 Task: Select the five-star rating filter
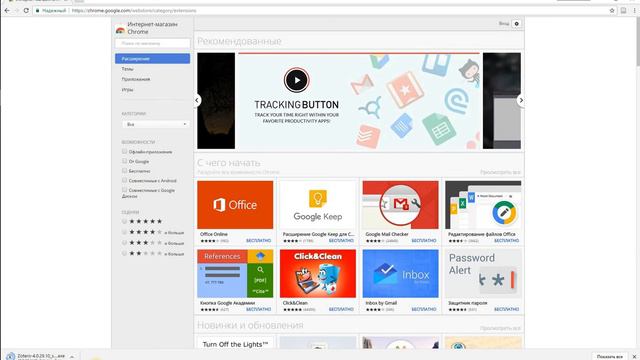[124, 221]
